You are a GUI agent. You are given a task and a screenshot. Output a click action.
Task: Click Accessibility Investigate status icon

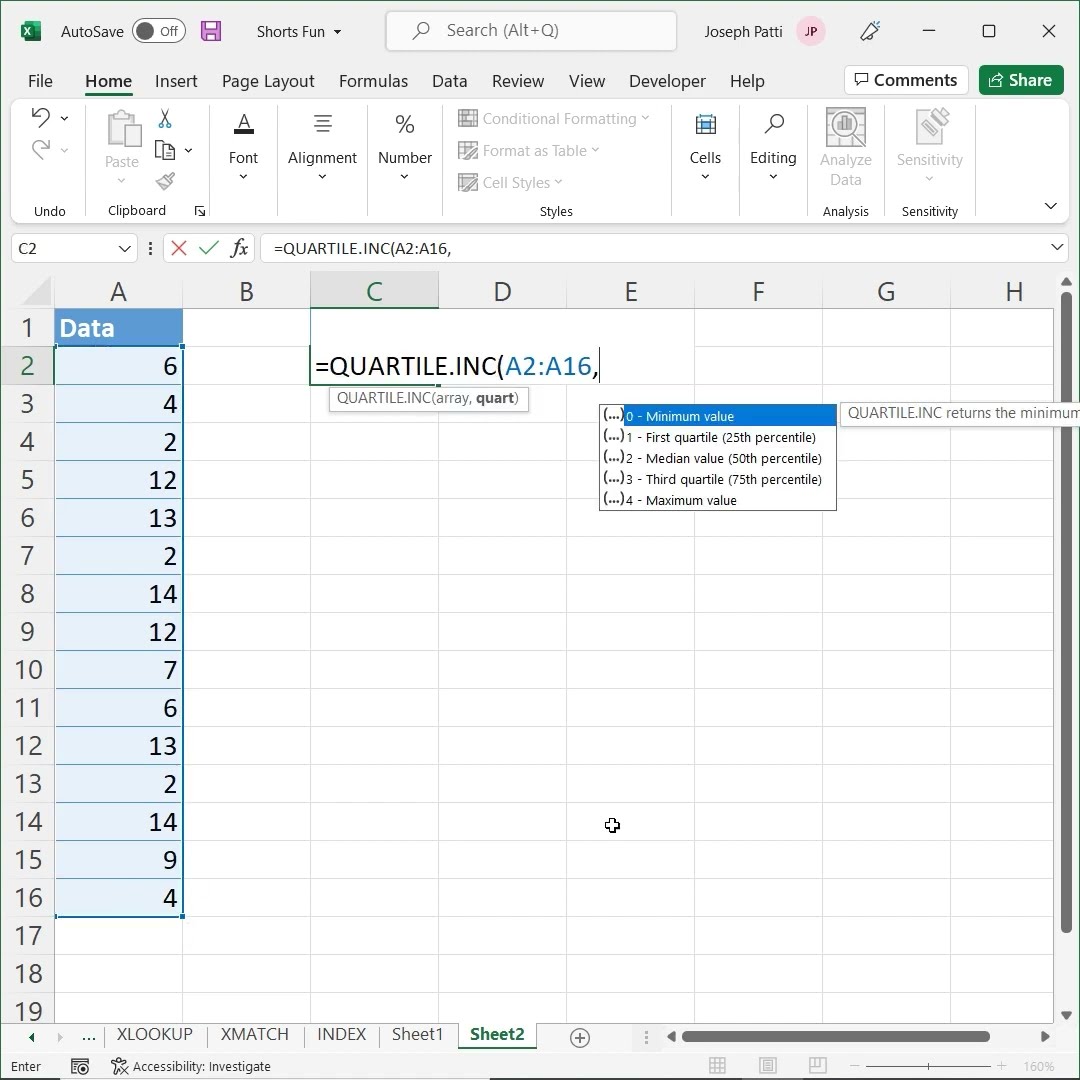point(119,1066)
